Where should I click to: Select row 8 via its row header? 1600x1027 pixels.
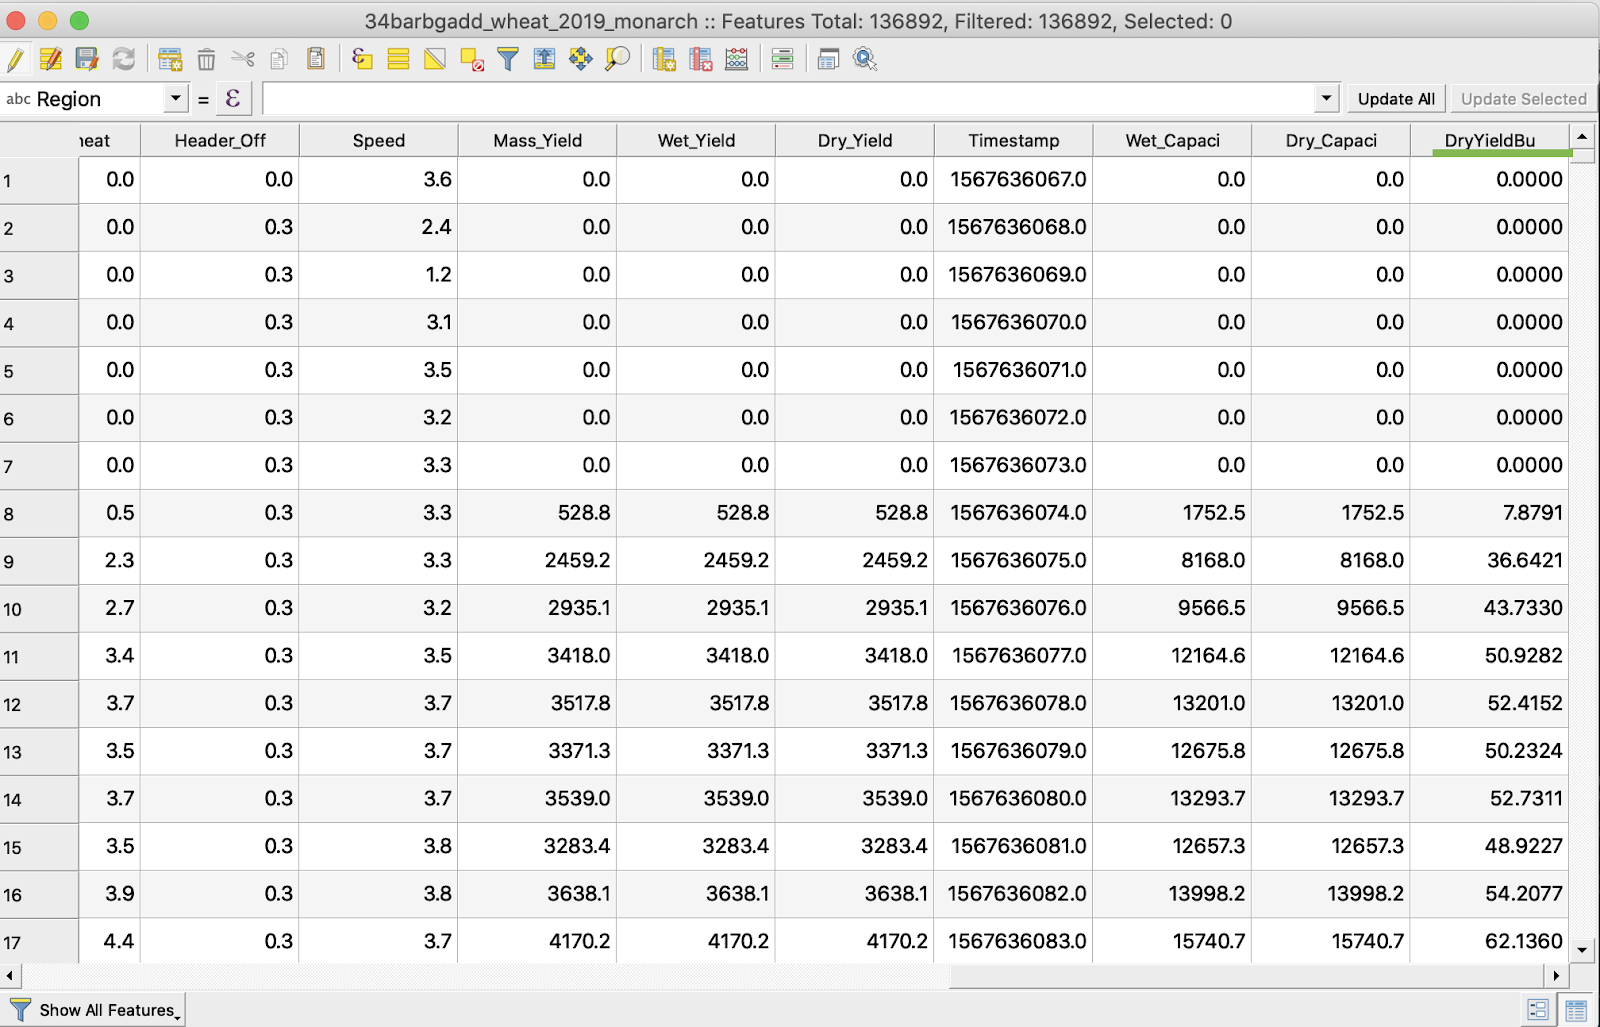pos(39,514)
